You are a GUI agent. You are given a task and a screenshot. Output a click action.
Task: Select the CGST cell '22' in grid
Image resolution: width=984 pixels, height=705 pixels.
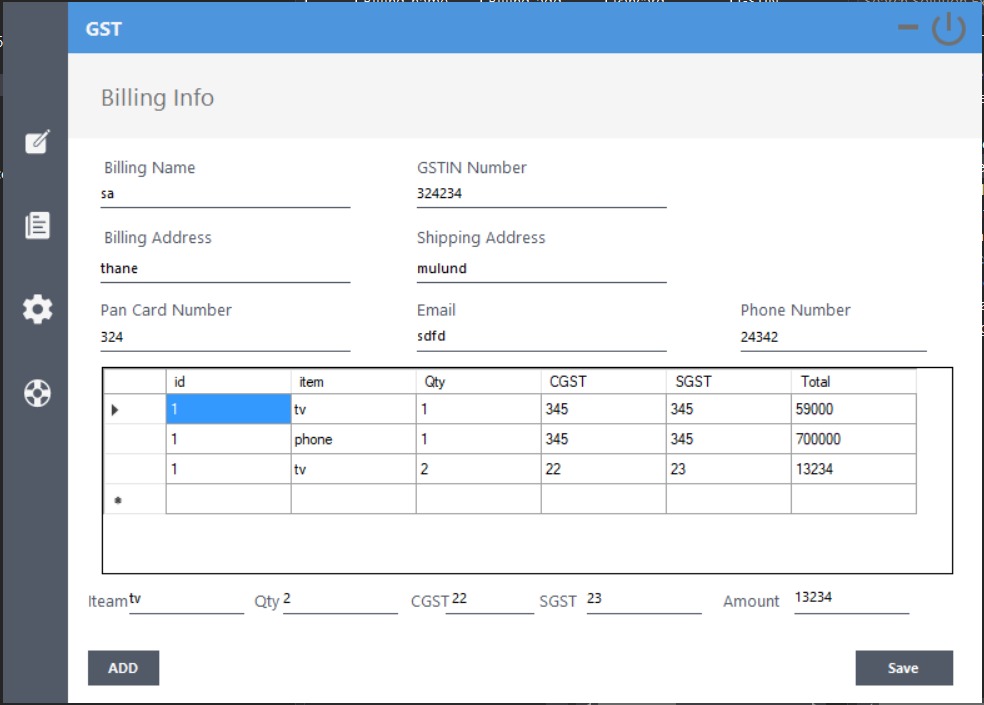[x=603, y=469]
